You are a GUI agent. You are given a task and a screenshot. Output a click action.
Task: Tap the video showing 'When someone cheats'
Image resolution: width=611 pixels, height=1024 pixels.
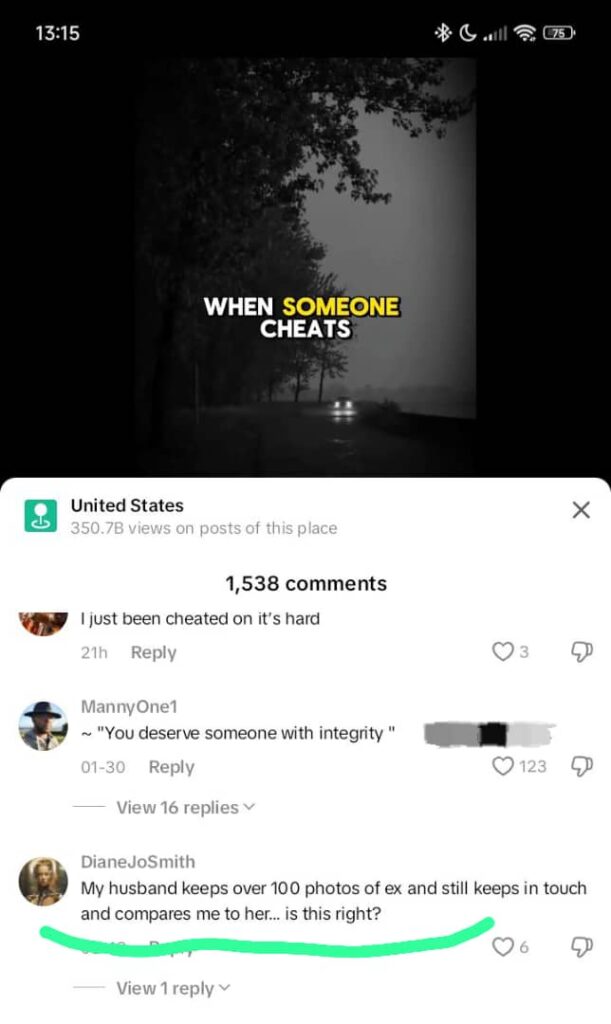(306, 268)
